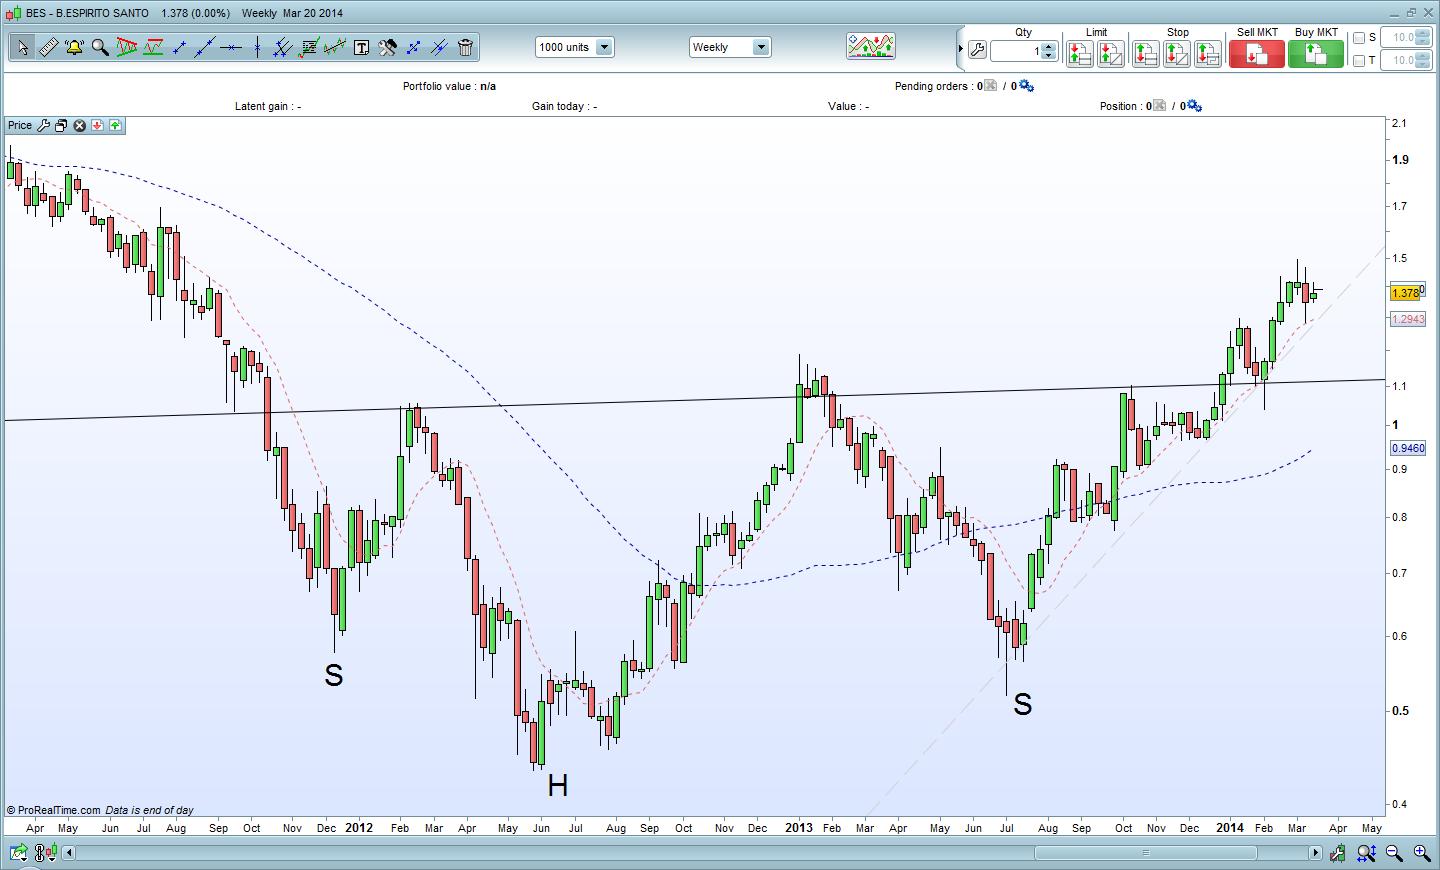Open the chart indicators button
The width and height of the screenshot is (1440, 870).
[871, 46]
